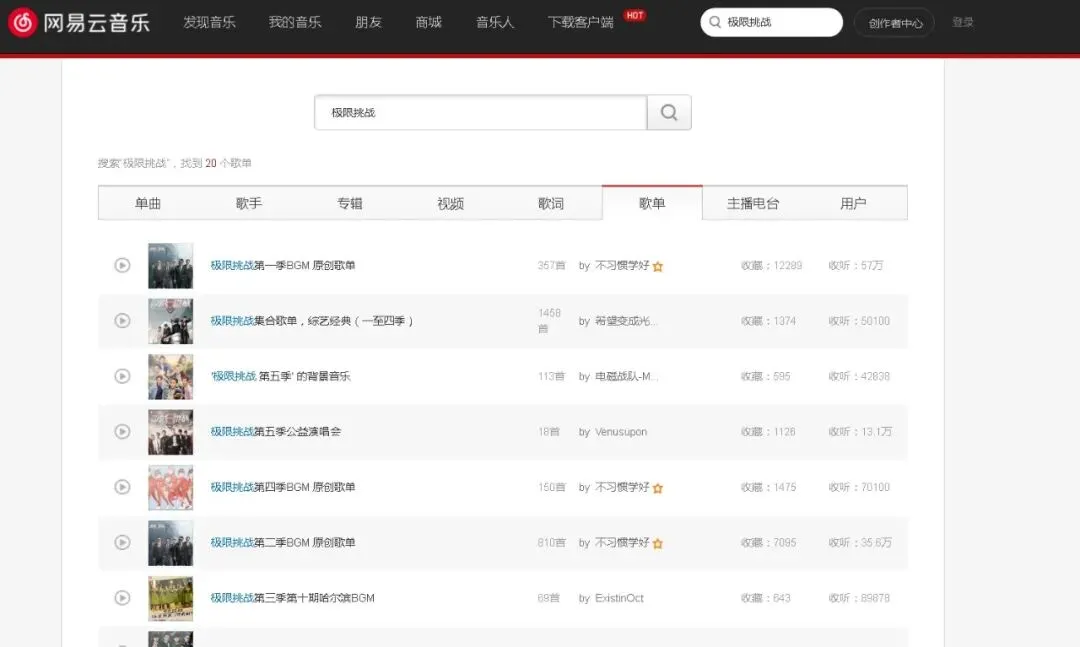The image size is (1080, 647).
Task: Open creator Venusupon profile
Action: [x=621, y=431]
